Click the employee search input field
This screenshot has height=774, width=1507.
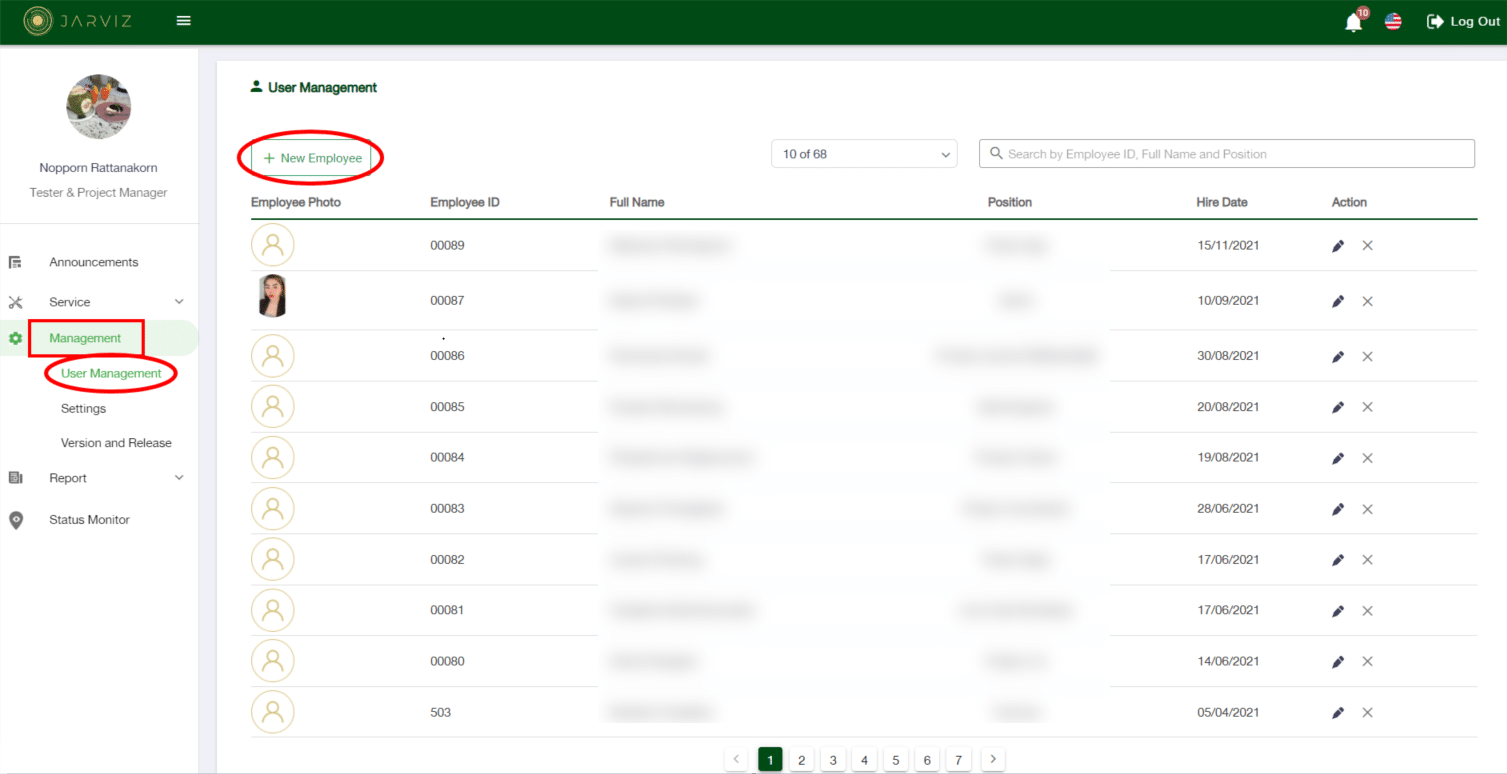click(x=1226, y=154)
